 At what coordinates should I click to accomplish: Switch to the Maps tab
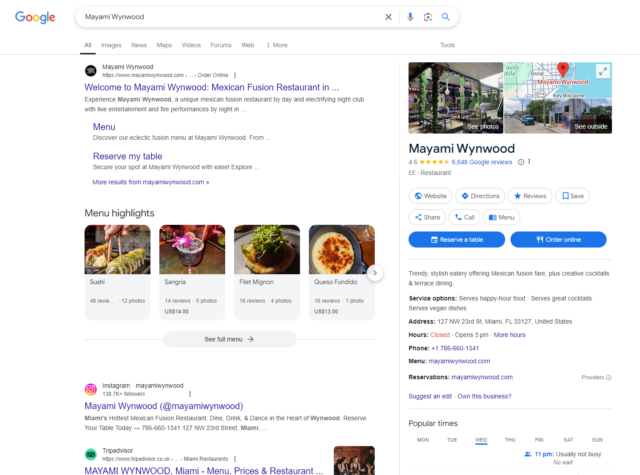point(164,45)
